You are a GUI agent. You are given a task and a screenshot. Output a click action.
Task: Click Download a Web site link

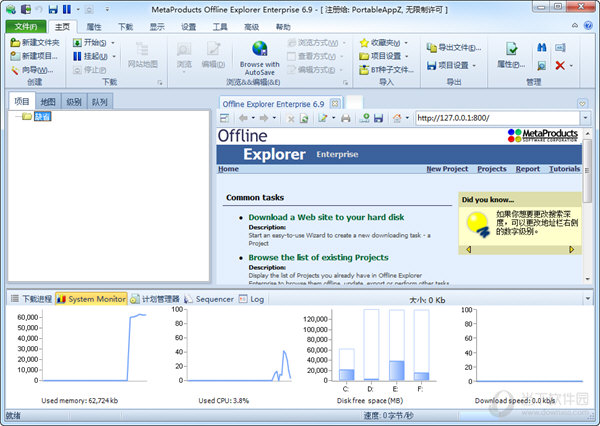tap(326, 217)
